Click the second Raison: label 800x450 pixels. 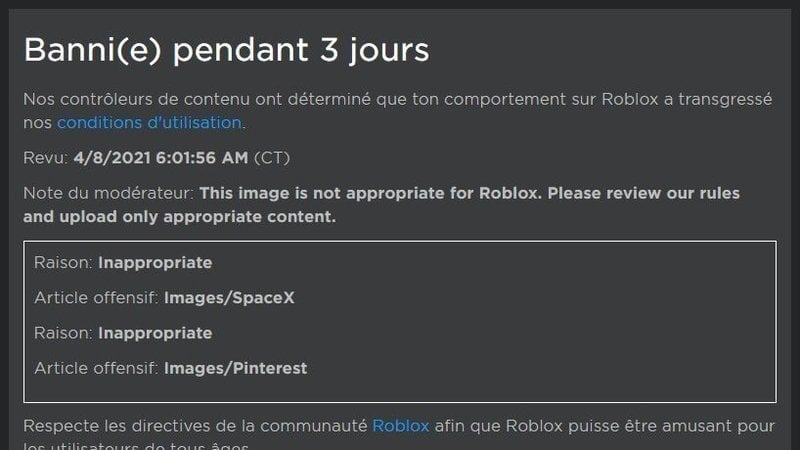[63, 333]
